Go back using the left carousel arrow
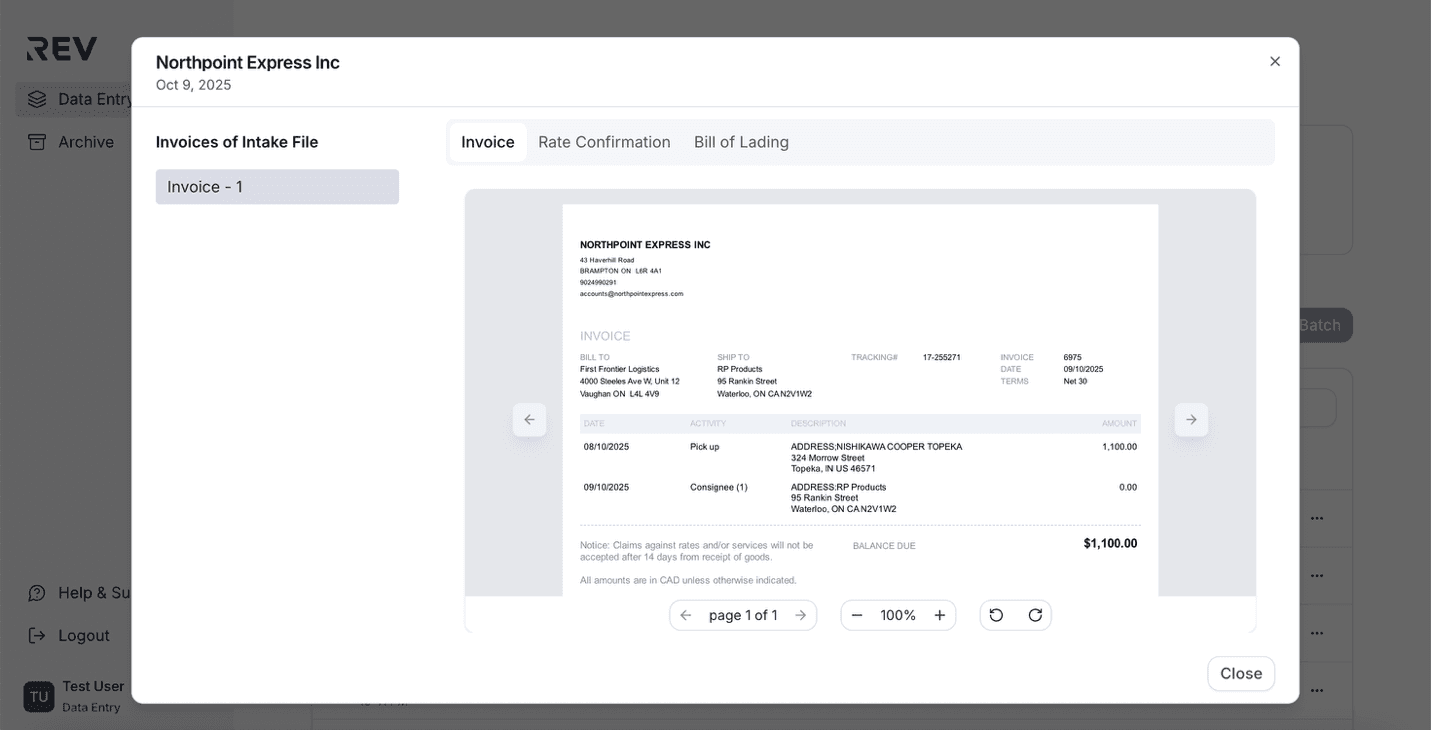 pos(530,419)
